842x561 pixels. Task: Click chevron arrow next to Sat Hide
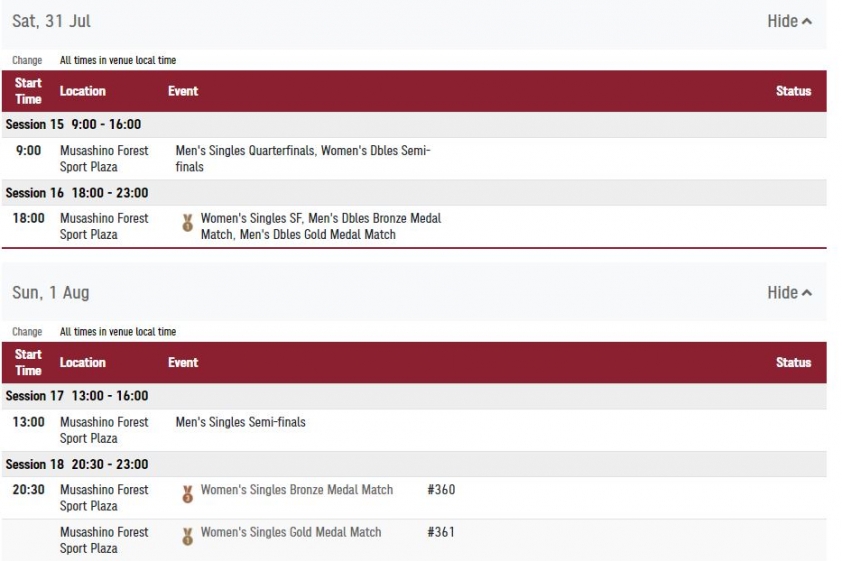coord(807,21)
